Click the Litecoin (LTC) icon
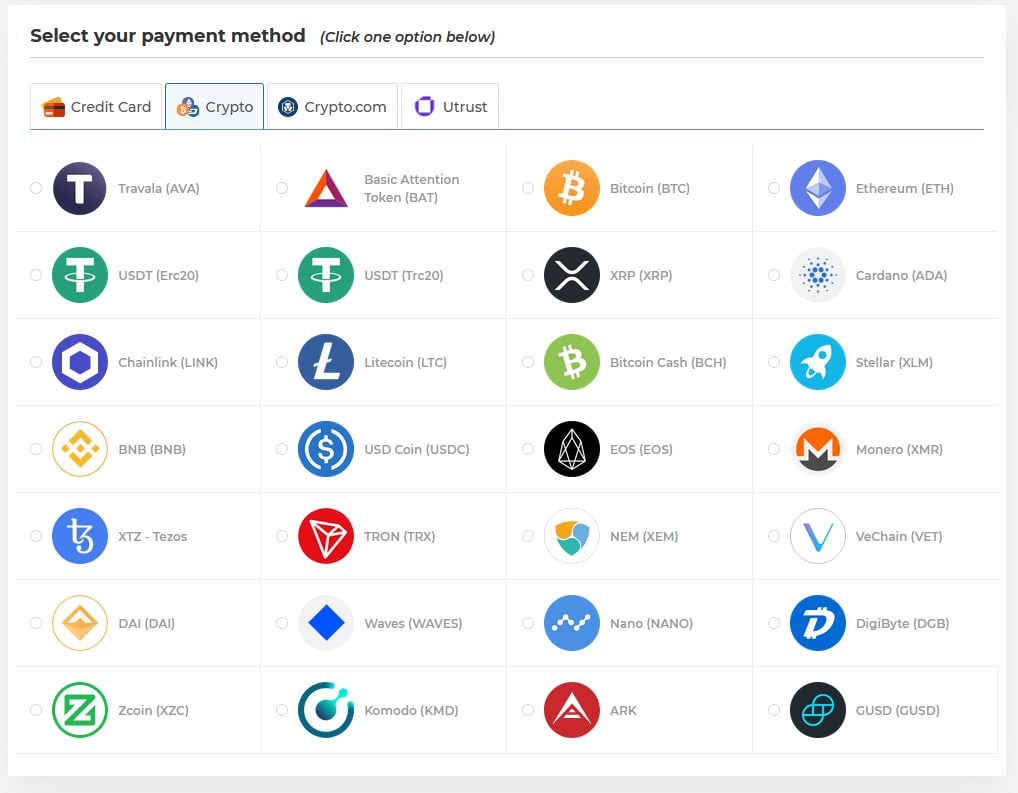 (x=326, y=362)
